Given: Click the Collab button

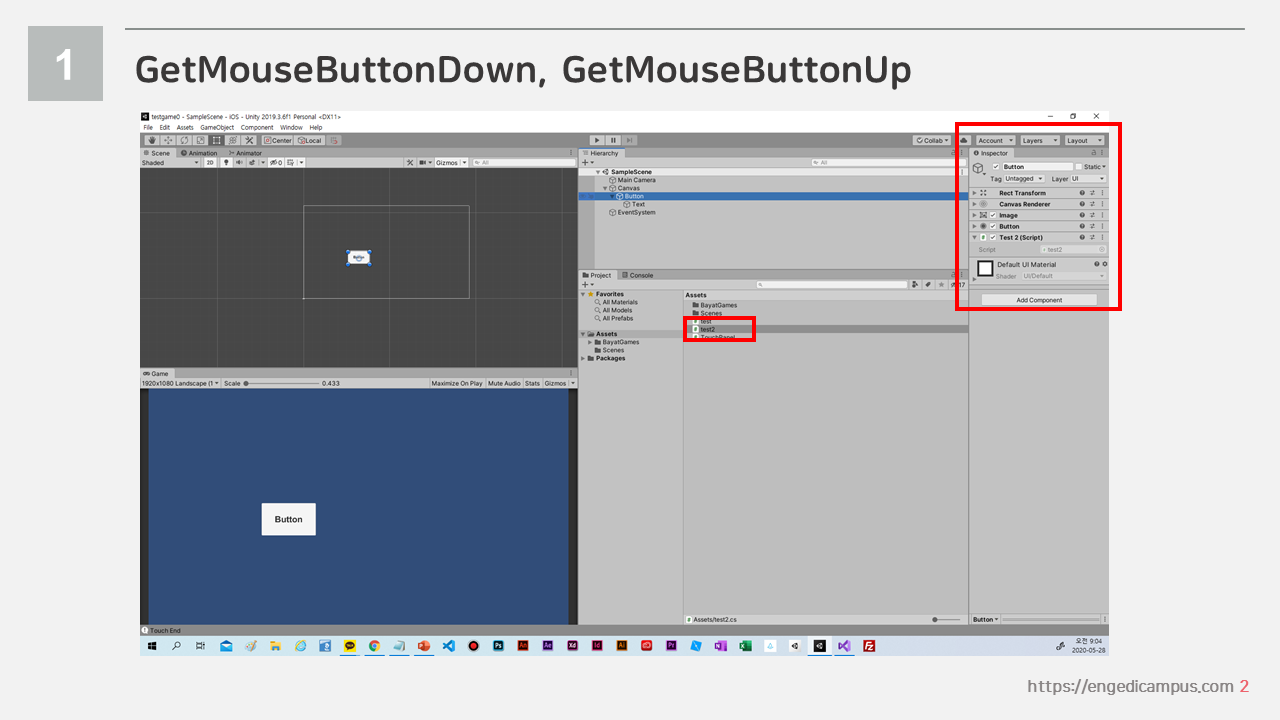Looking at the screenshot, I should pyautogui.click(x=932, y=140).
